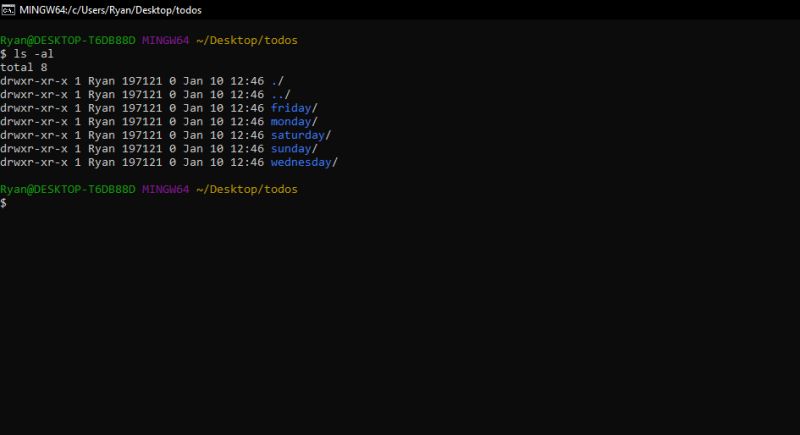800x435 pixels.
Task: Select the 'ls -al' command text
Action: coord(34,54)
